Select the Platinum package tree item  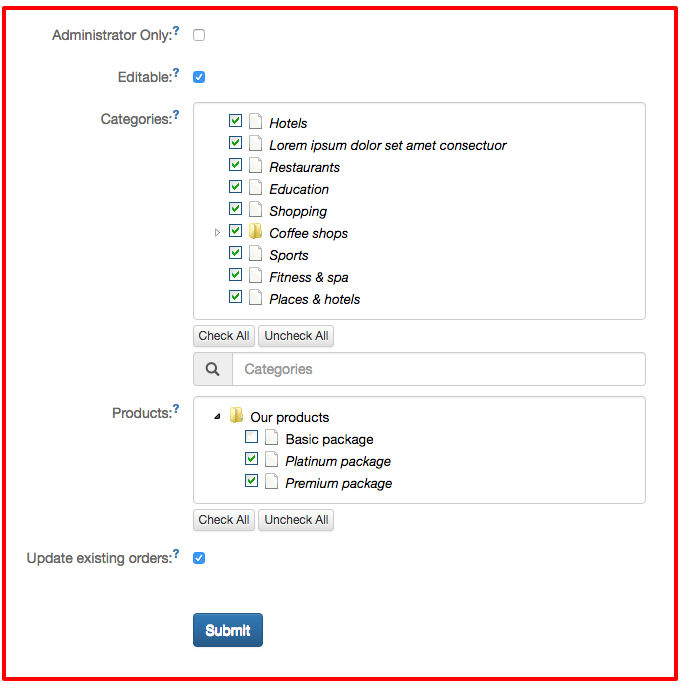pos(337,461)
